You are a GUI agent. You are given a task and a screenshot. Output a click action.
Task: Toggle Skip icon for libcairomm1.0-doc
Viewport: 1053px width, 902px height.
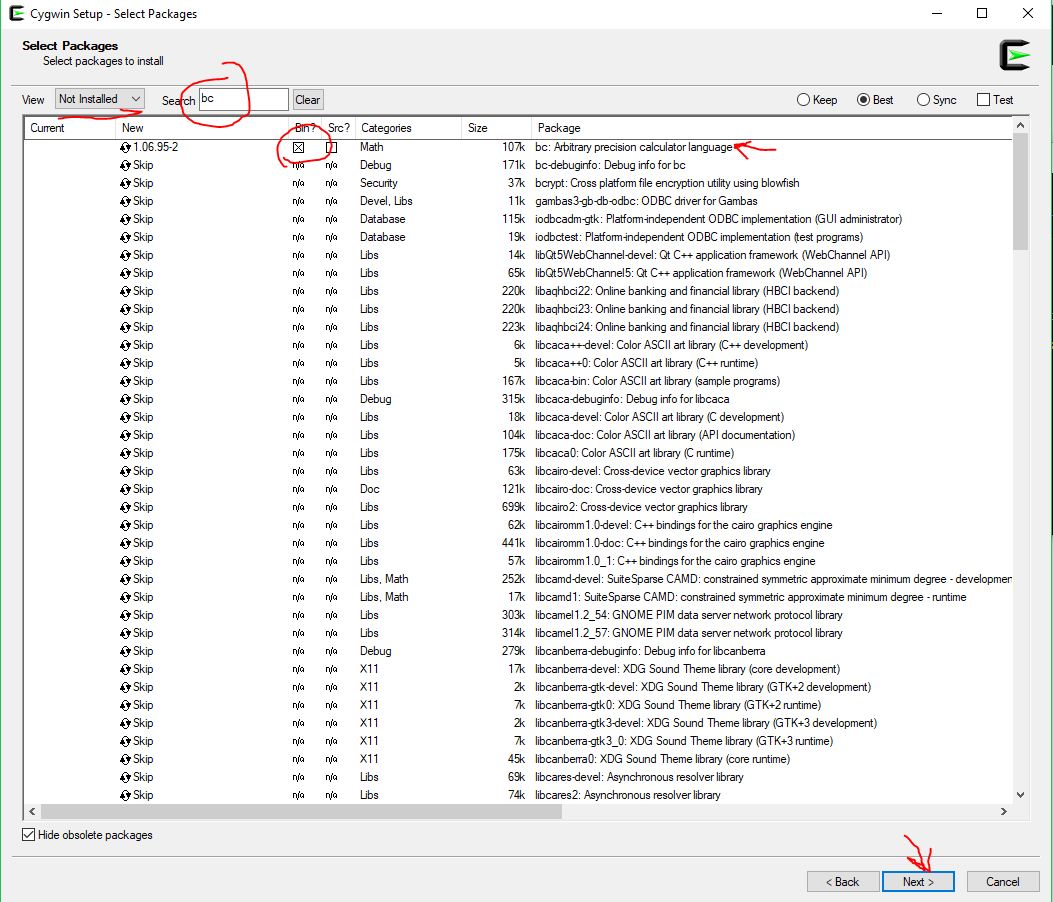[125, 543]
